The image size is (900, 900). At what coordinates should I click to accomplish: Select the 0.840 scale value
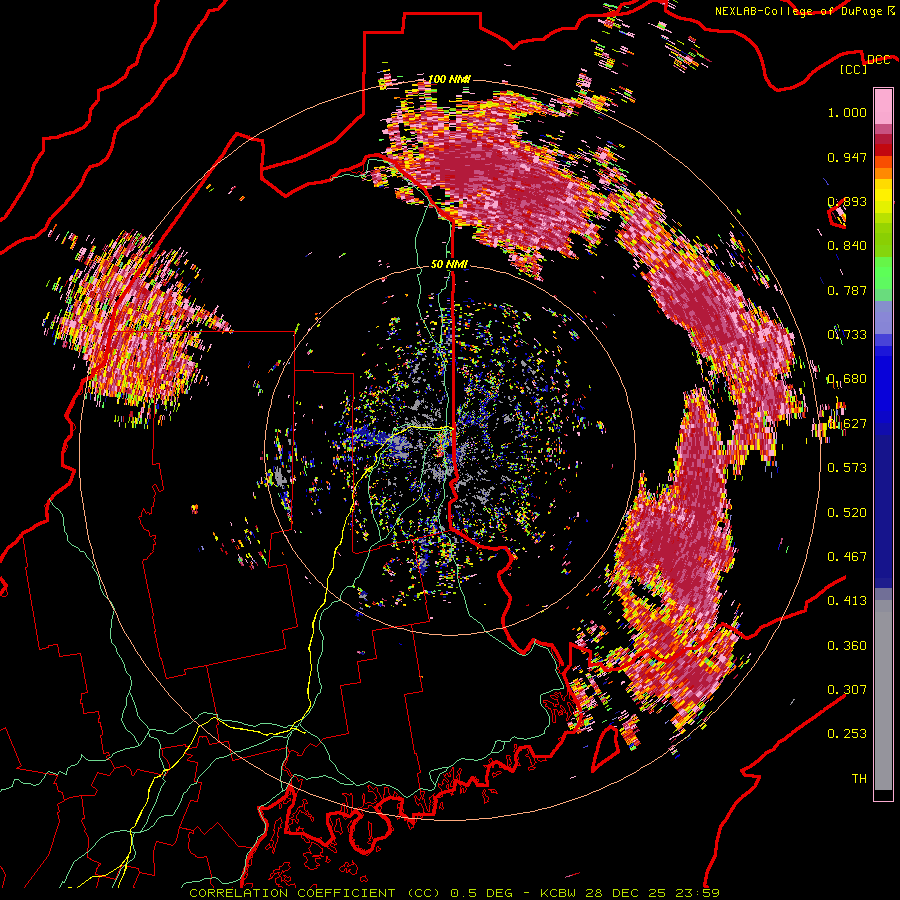click(x=847, y=246)
